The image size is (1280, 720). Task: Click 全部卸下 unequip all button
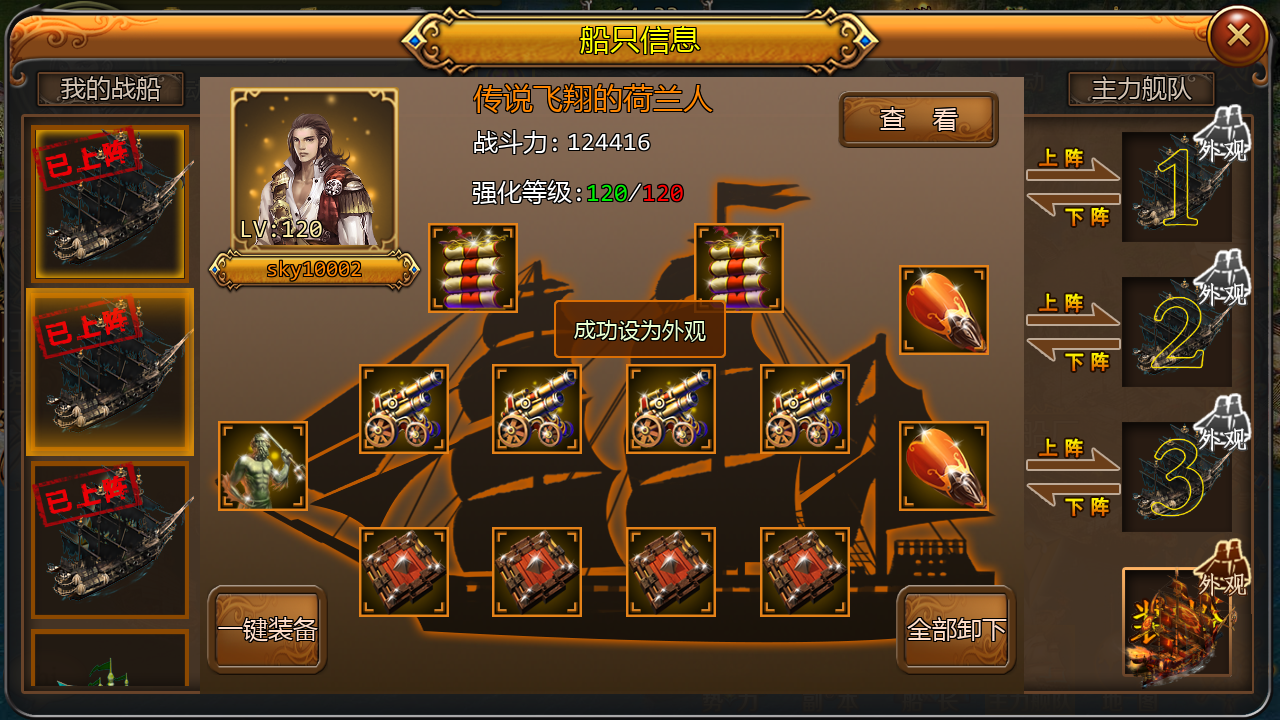tap(956, 629)
